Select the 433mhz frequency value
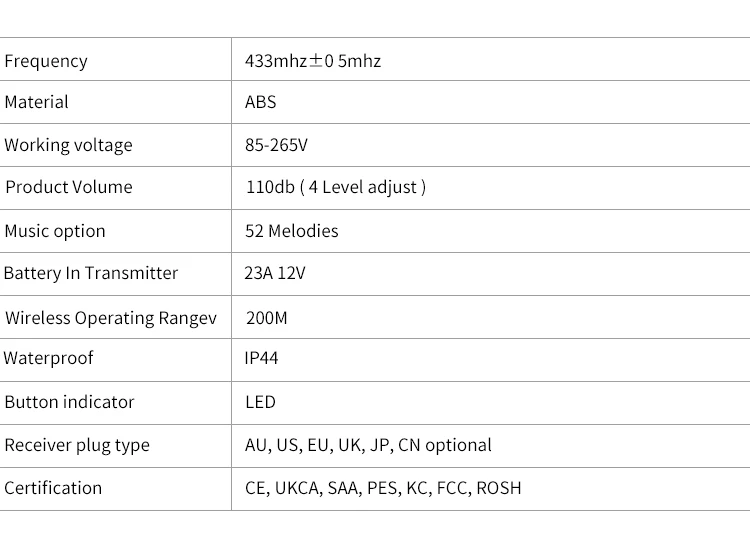 click(x=313, y=61)
